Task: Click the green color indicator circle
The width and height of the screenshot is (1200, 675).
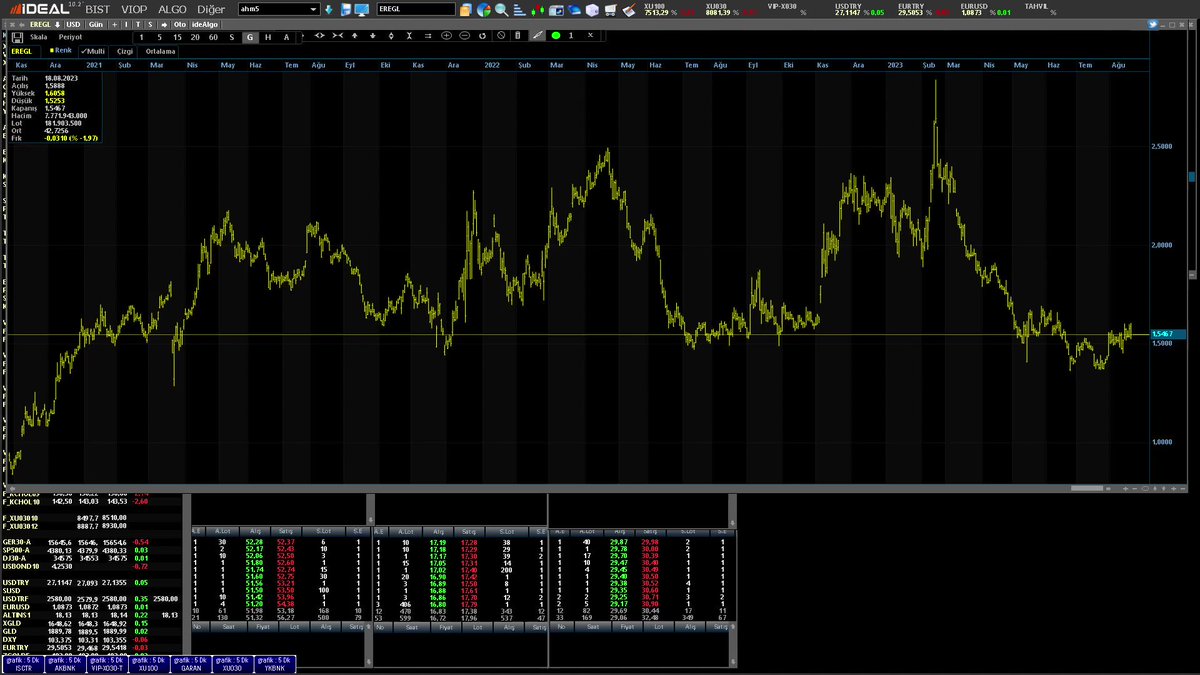Action: click(555, 35)
